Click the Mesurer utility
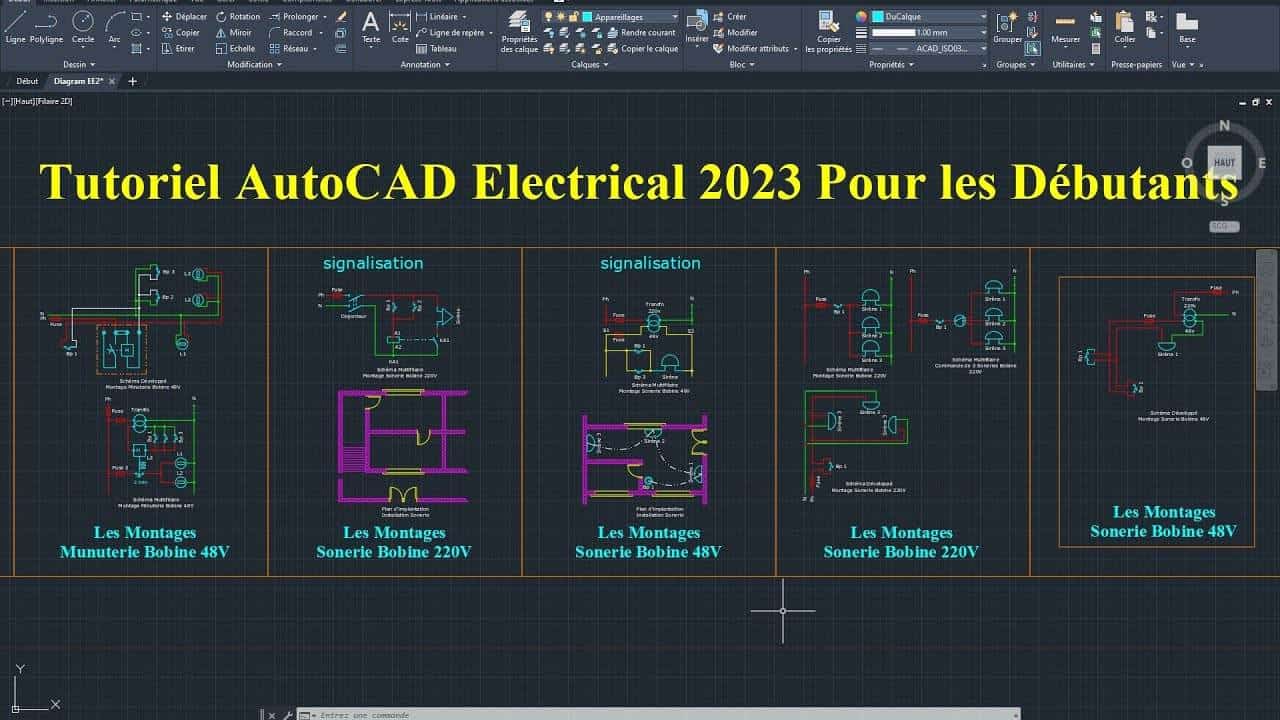1280x720 pixels. [1066, 27]
